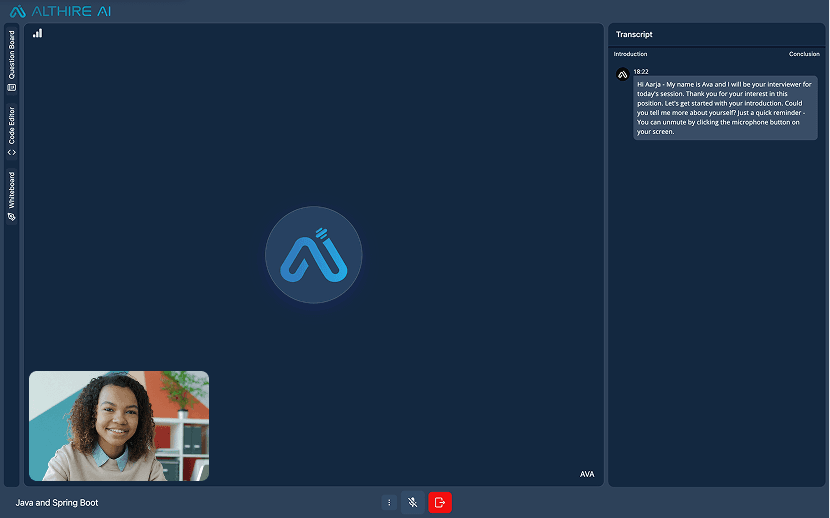Select Ava's greeting message in the transcript
Screen dimensions: 830x518
725,108
